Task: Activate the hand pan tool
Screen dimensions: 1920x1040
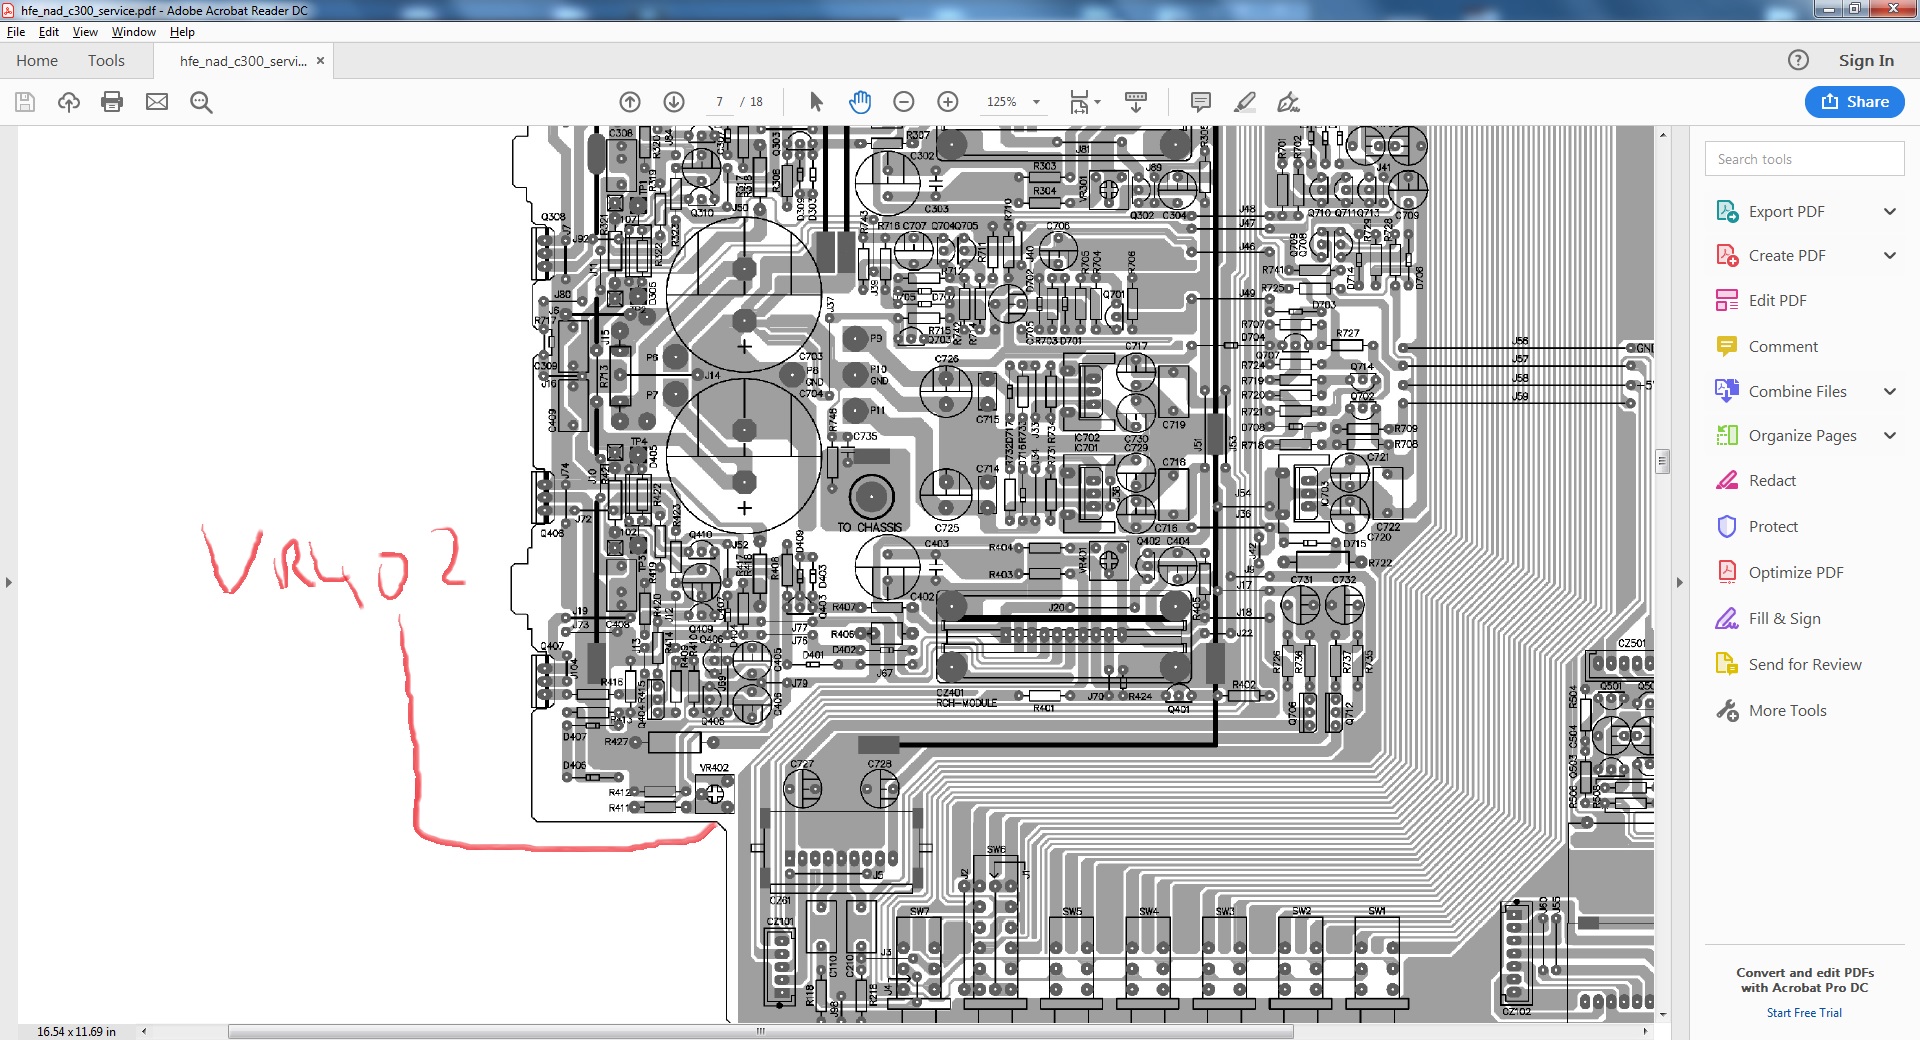Action: pyautogui.click(x=860, y=102)
